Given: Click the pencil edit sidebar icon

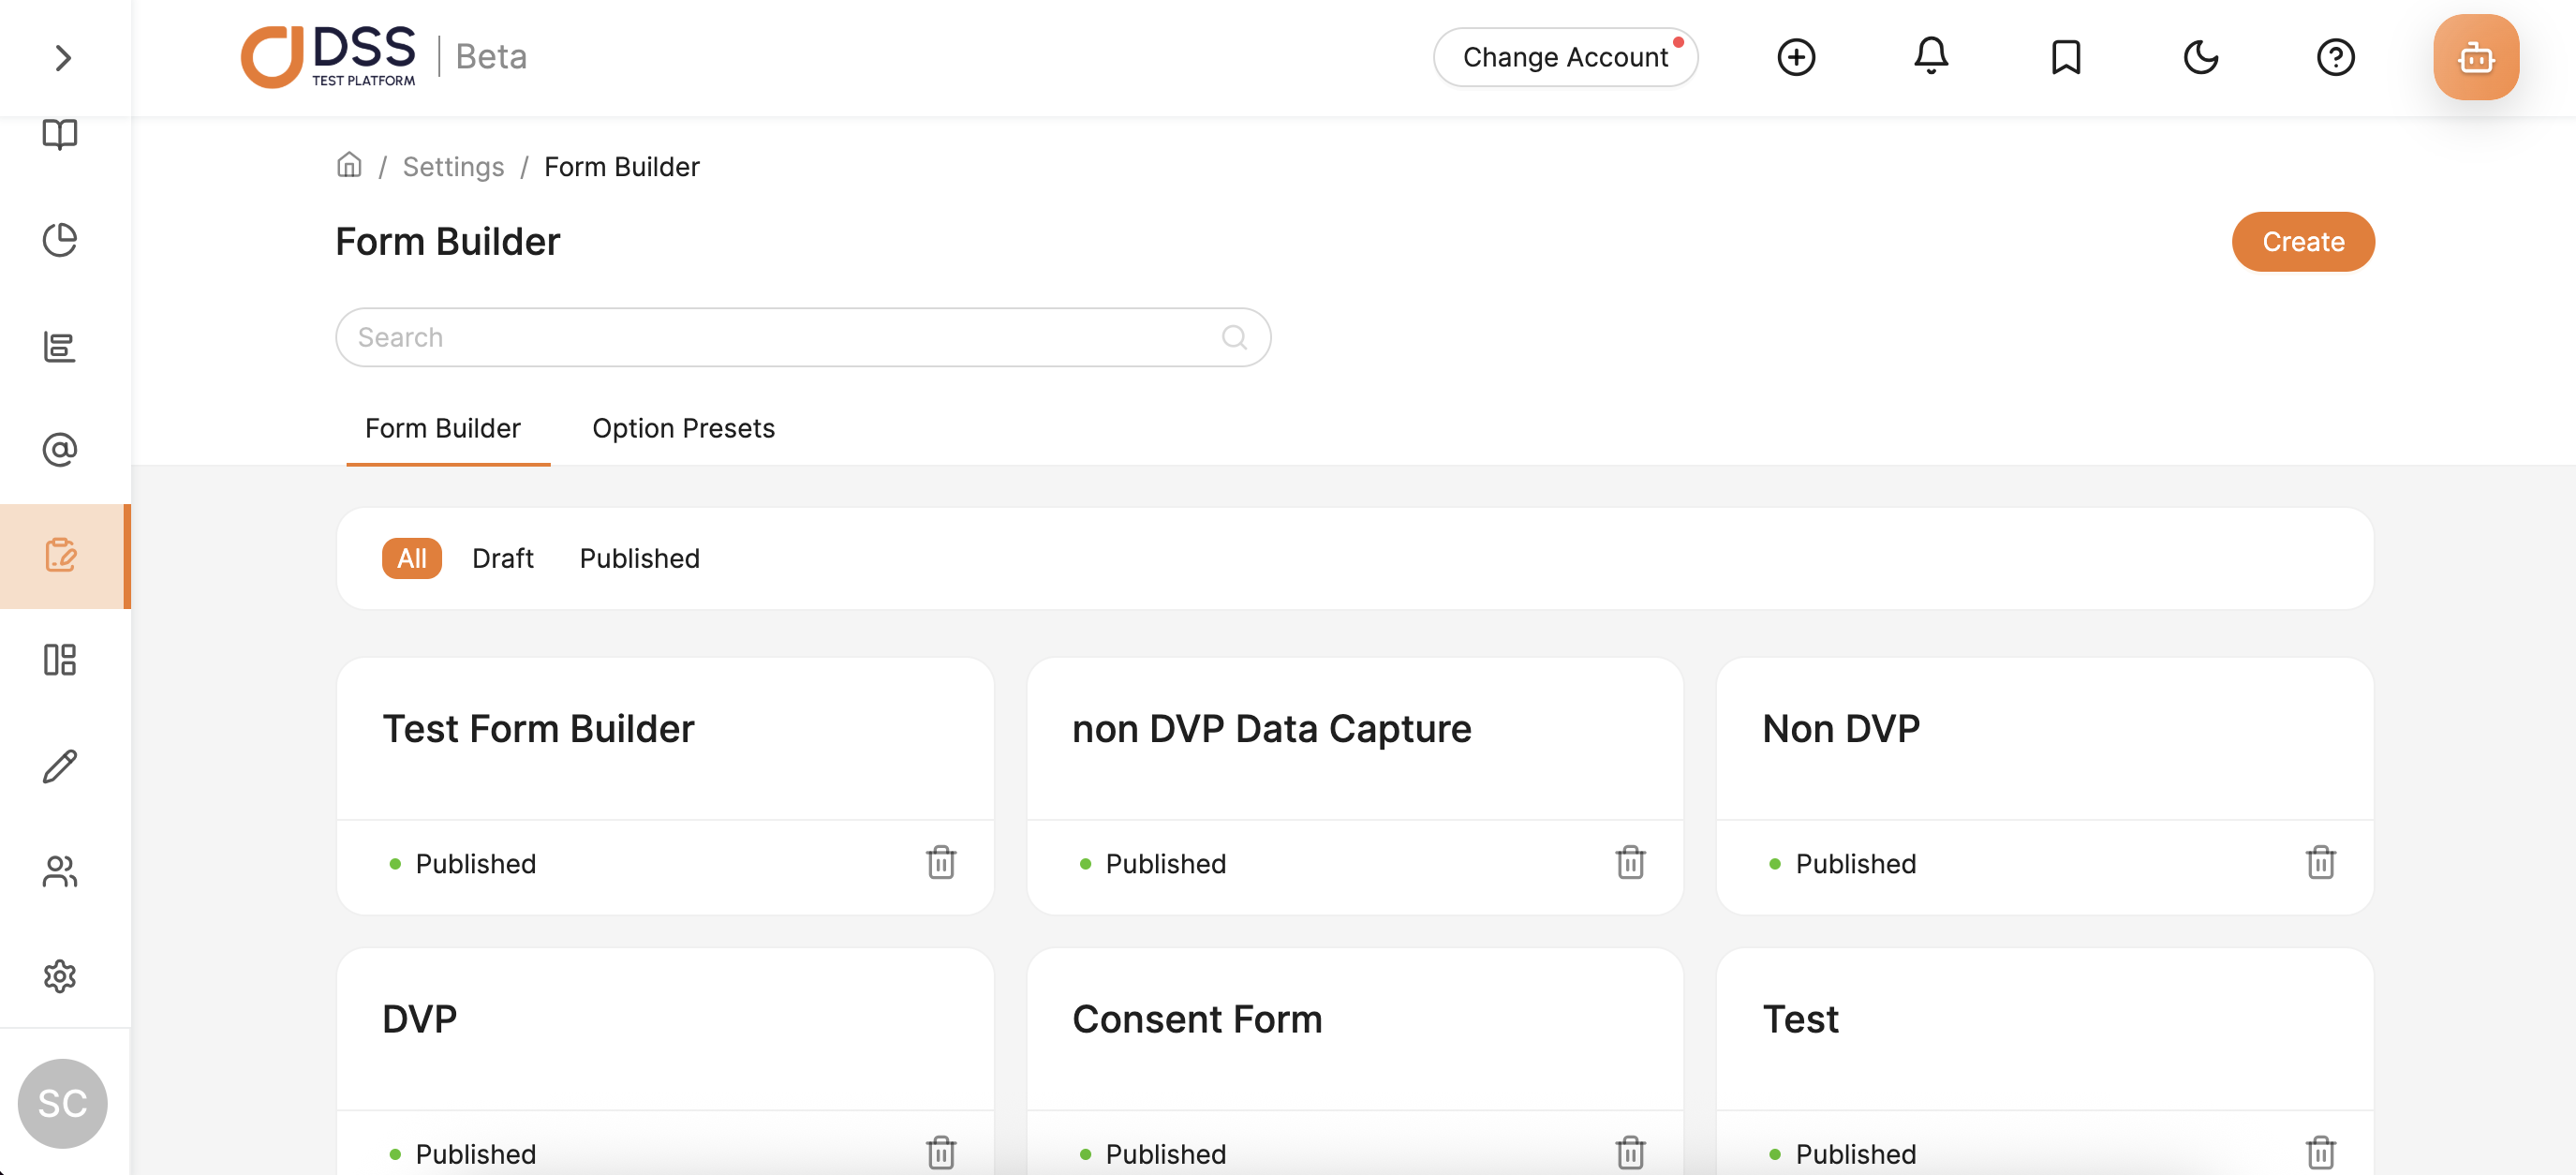Looking at the screenshot, I should pos(60,767).
